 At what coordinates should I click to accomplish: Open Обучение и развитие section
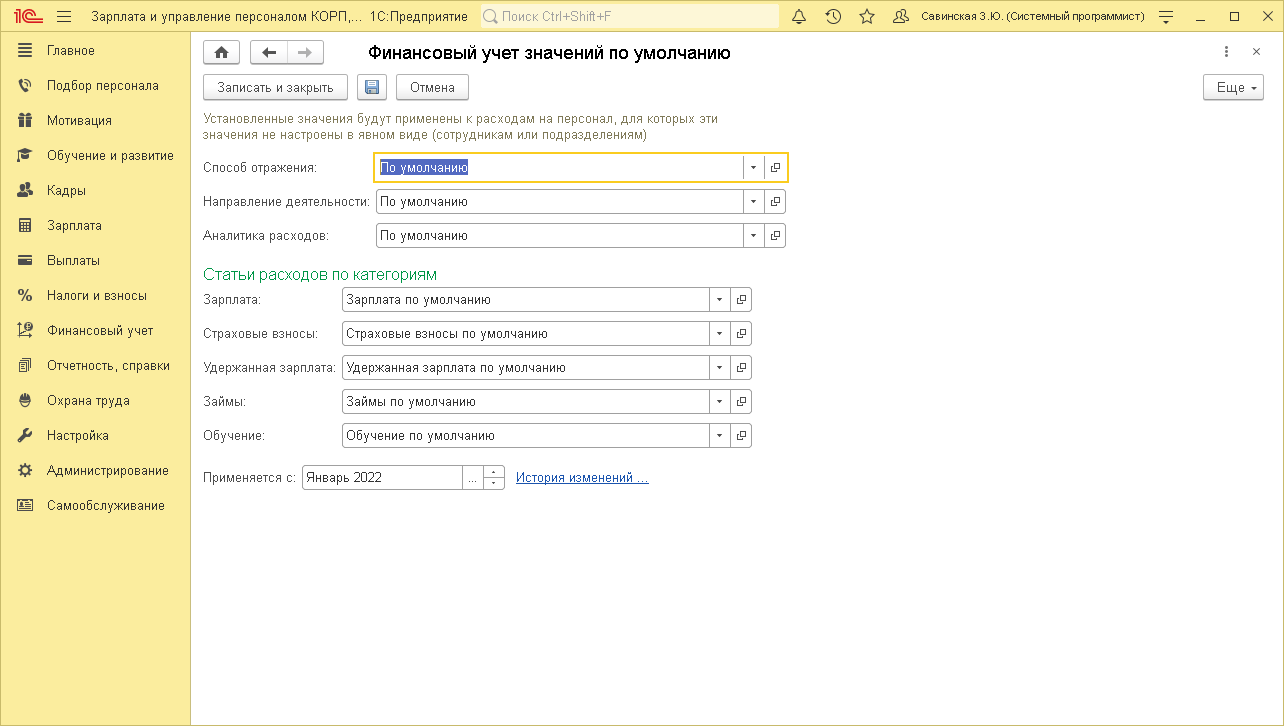click(x=95, y=156)
